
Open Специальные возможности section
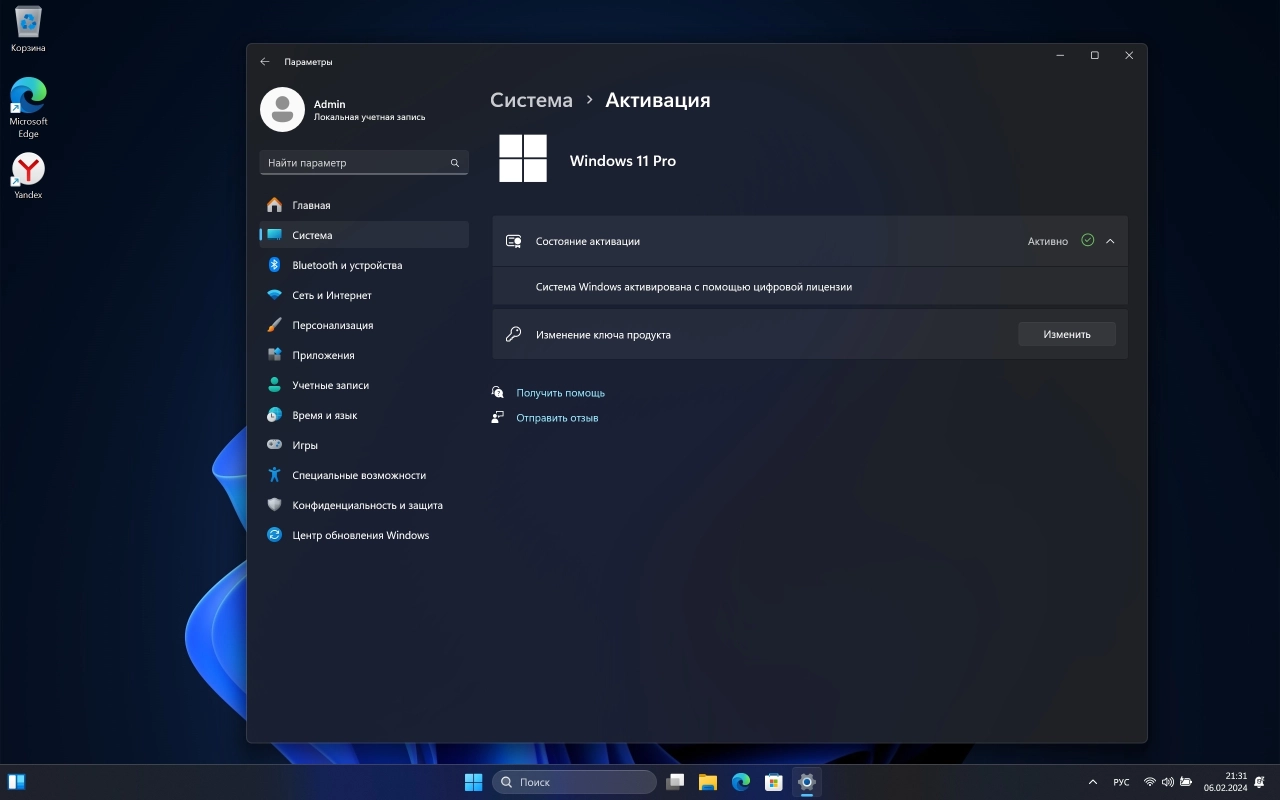(363, 475)
